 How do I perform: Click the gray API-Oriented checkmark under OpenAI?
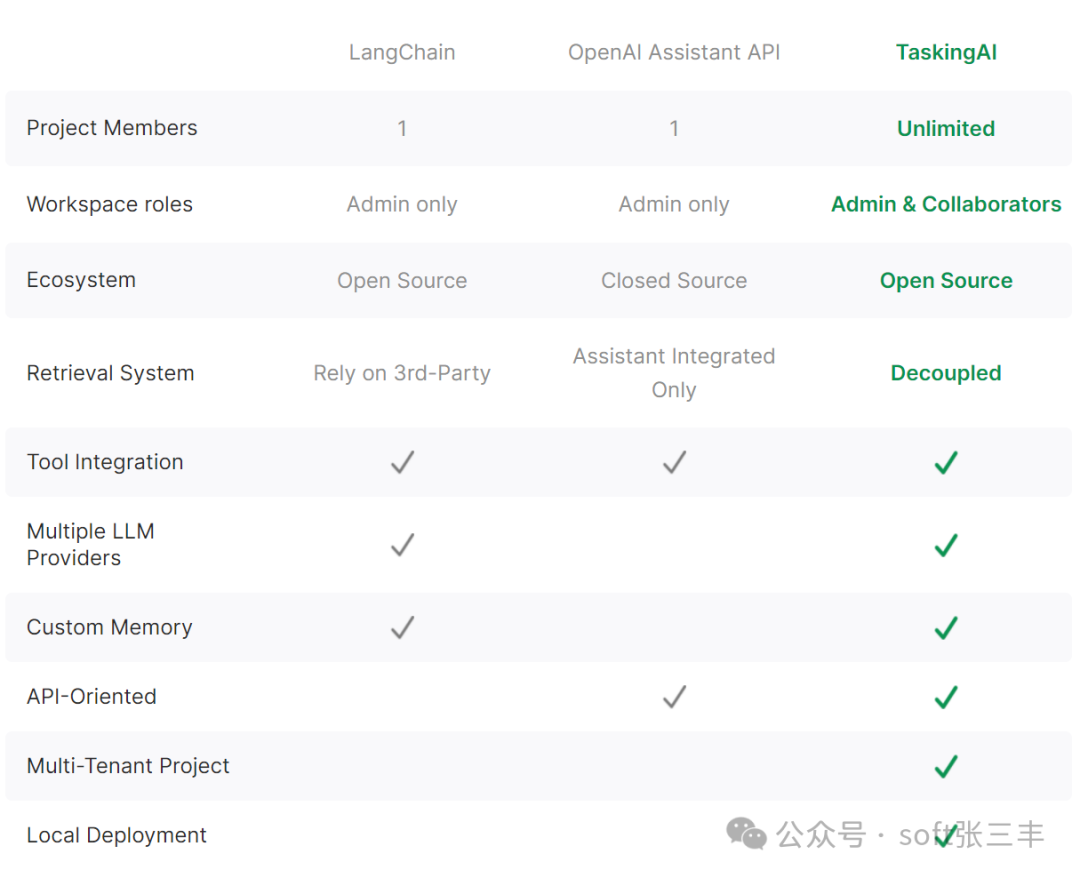pos(674,697)
